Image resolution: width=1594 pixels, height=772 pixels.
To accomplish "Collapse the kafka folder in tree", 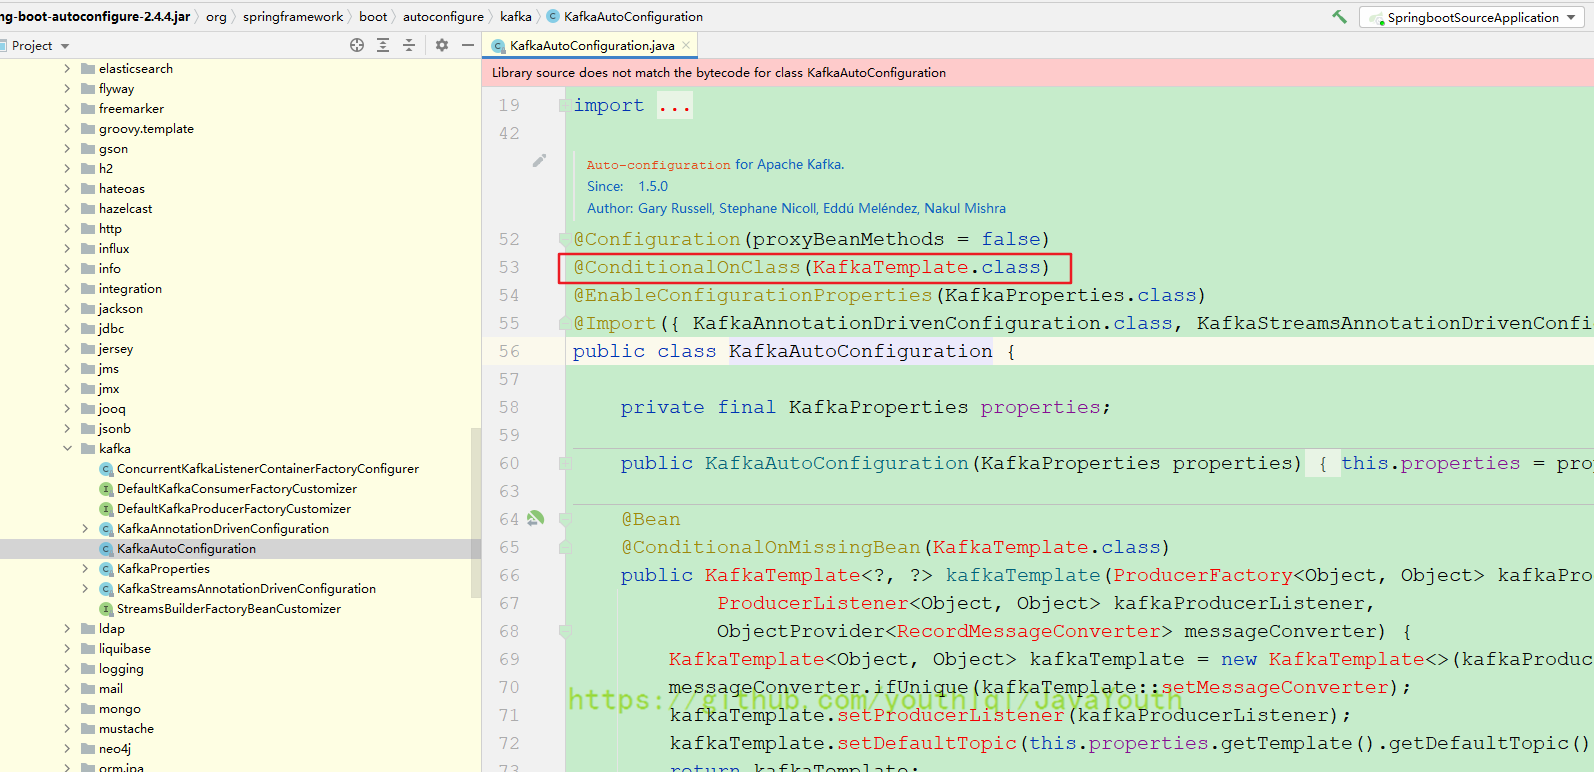I will [x=67, y=448].
